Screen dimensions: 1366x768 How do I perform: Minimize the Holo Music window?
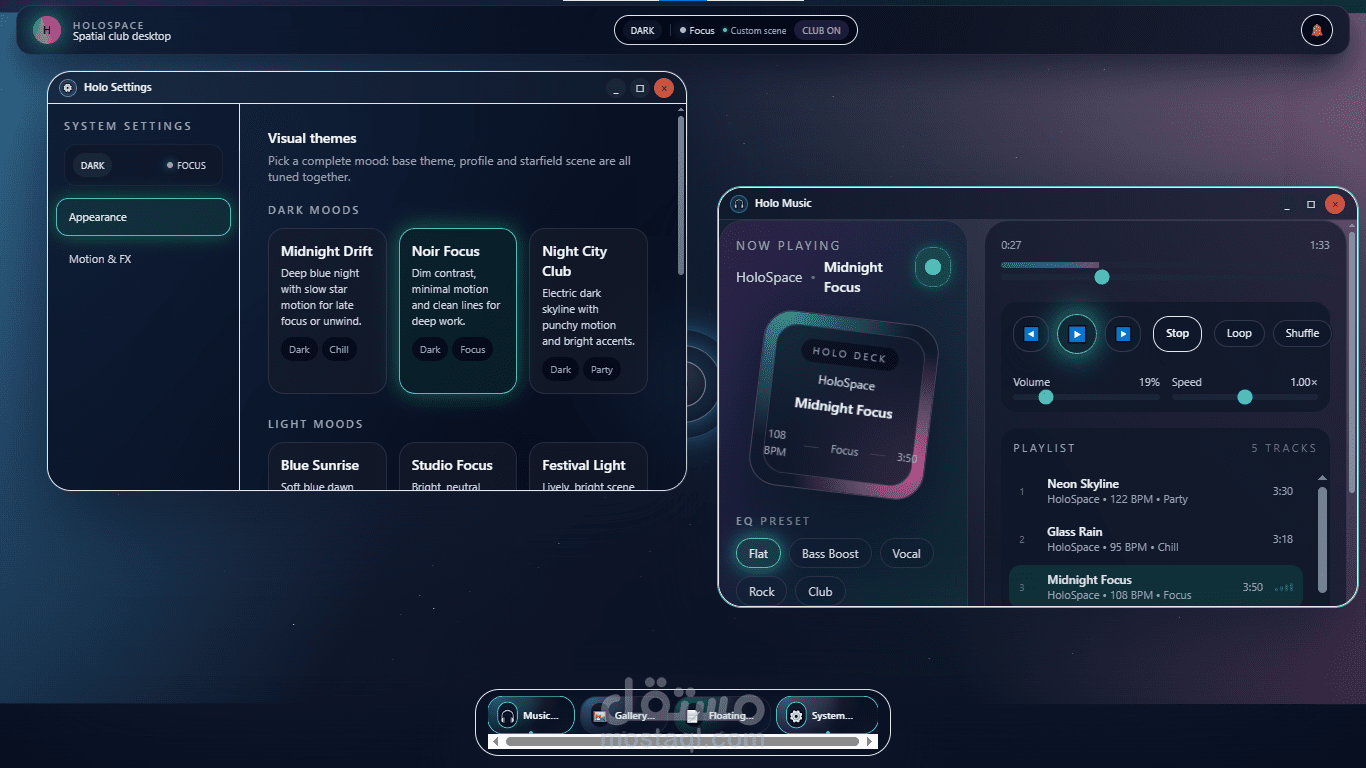tap(1288, 204)
